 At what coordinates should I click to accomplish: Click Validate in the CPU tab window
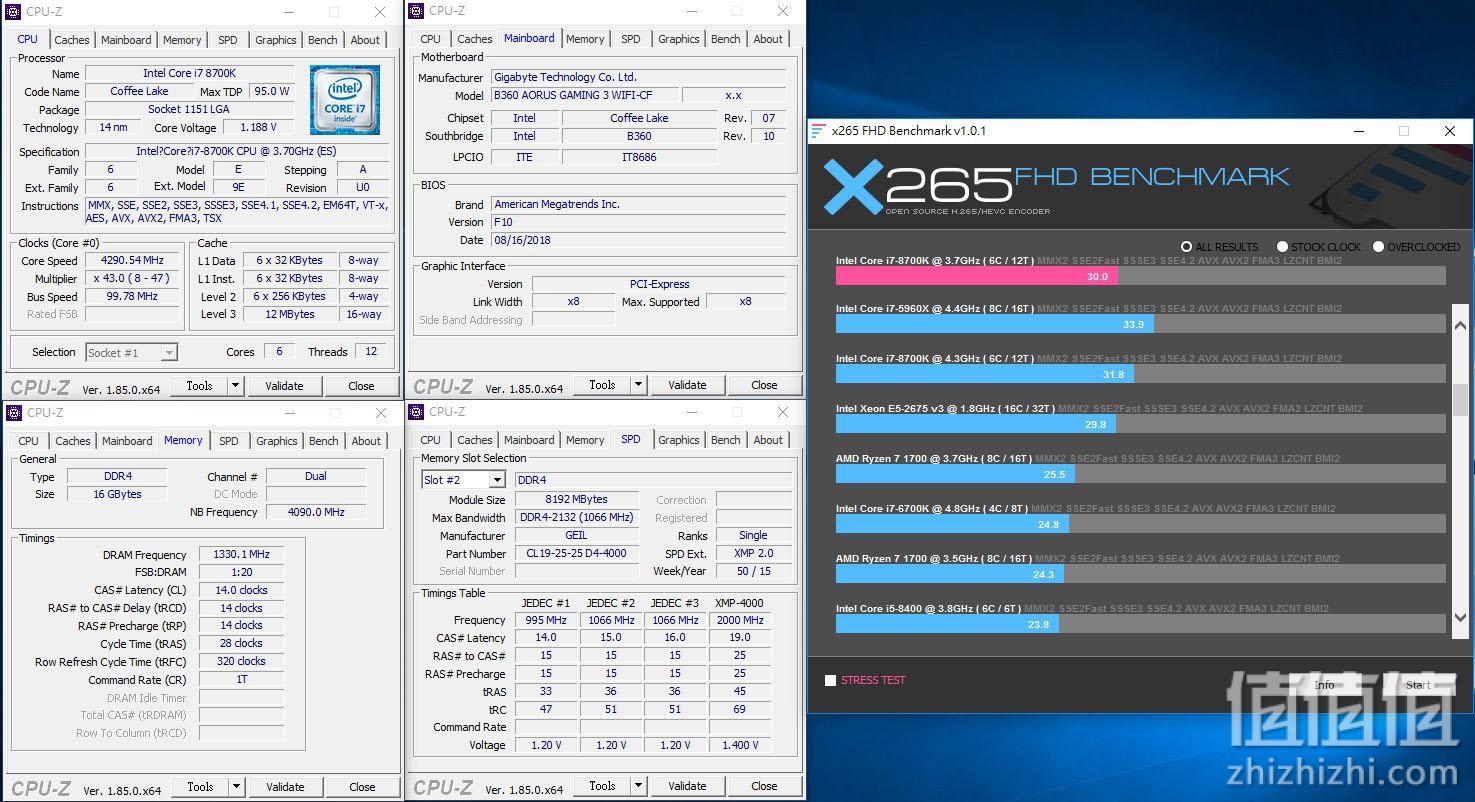coord(284,386)
